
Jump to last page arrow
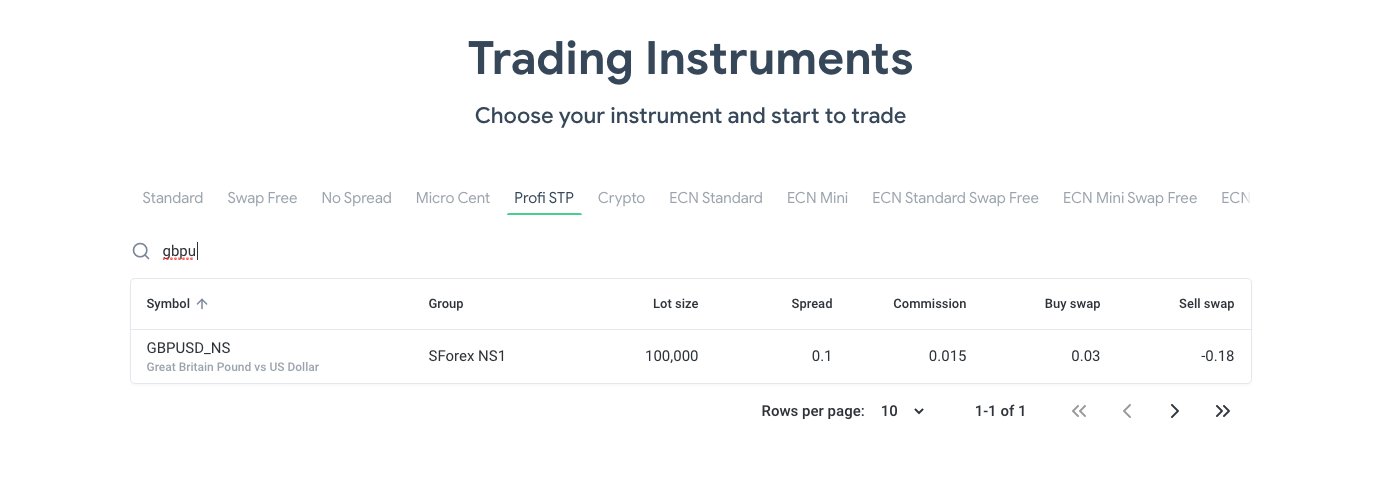[1223, 411]
